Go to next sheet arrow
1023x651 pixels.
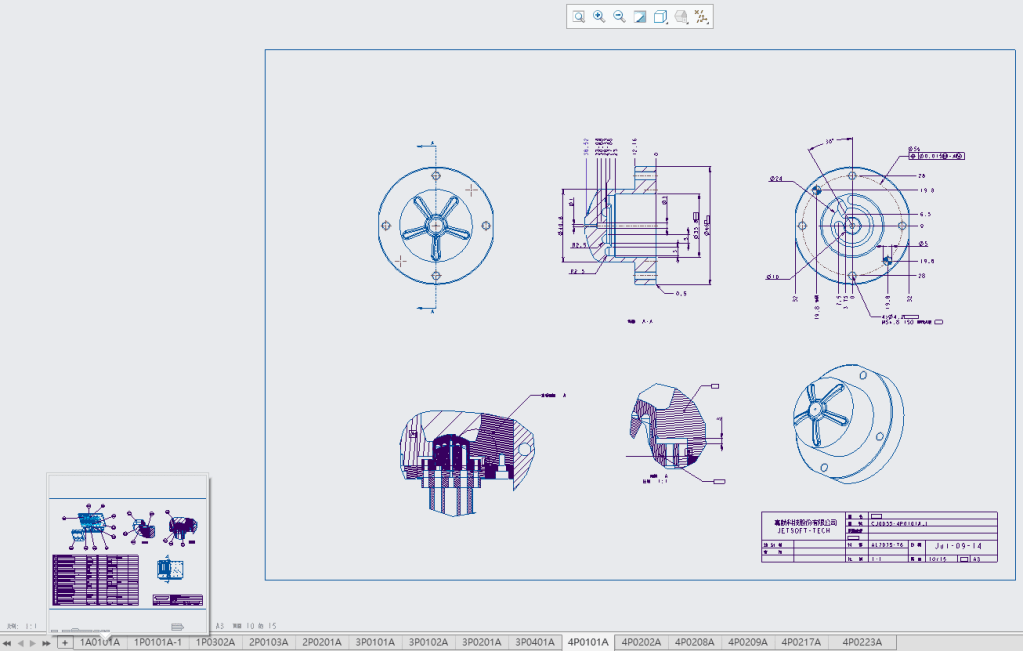coord(33,643)
